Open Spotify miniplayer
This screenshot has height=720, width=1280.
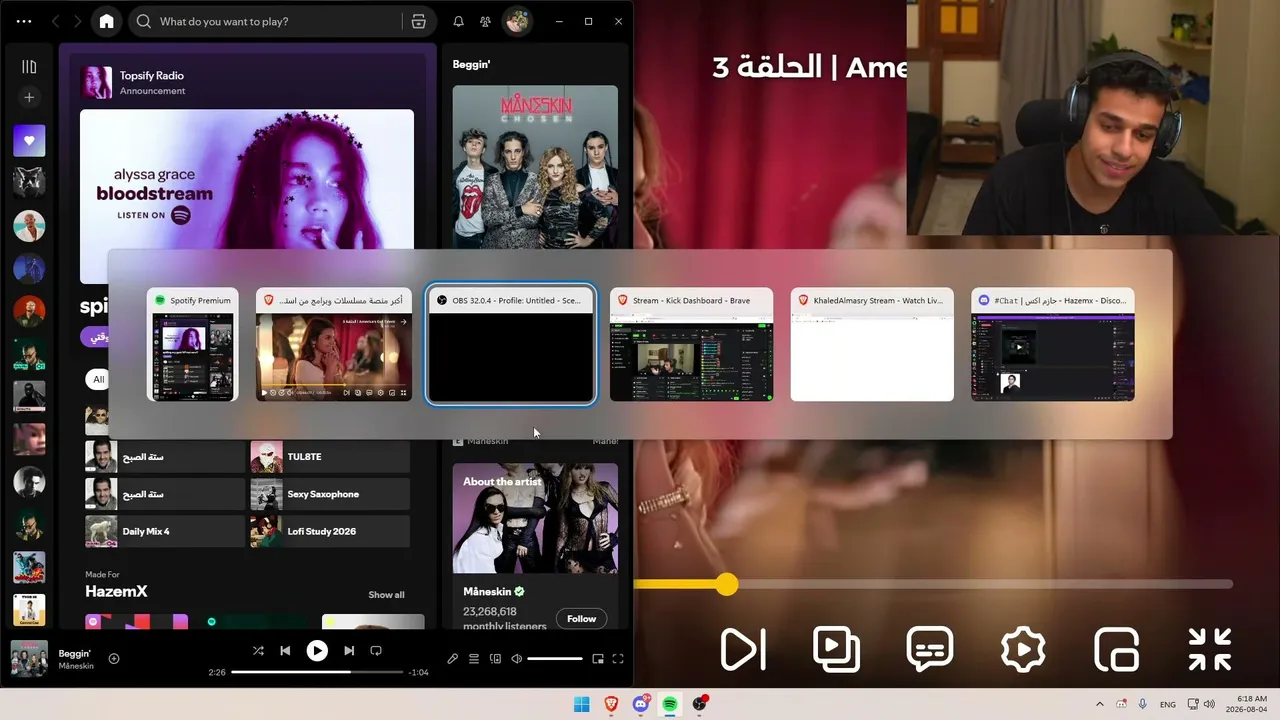(x=598, y=659)
